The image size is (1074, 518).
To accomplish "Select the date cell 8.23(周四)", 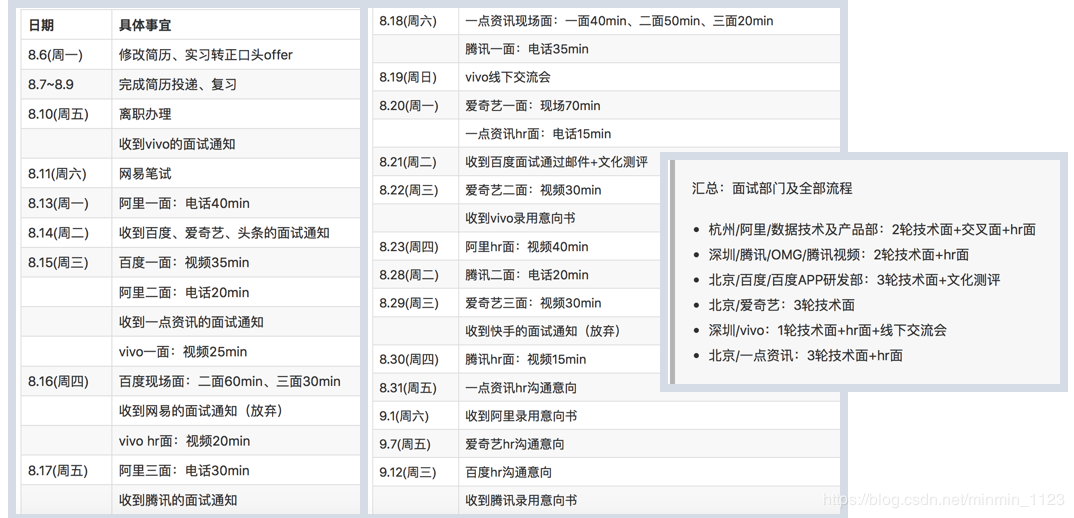I will tap(415, 246).
